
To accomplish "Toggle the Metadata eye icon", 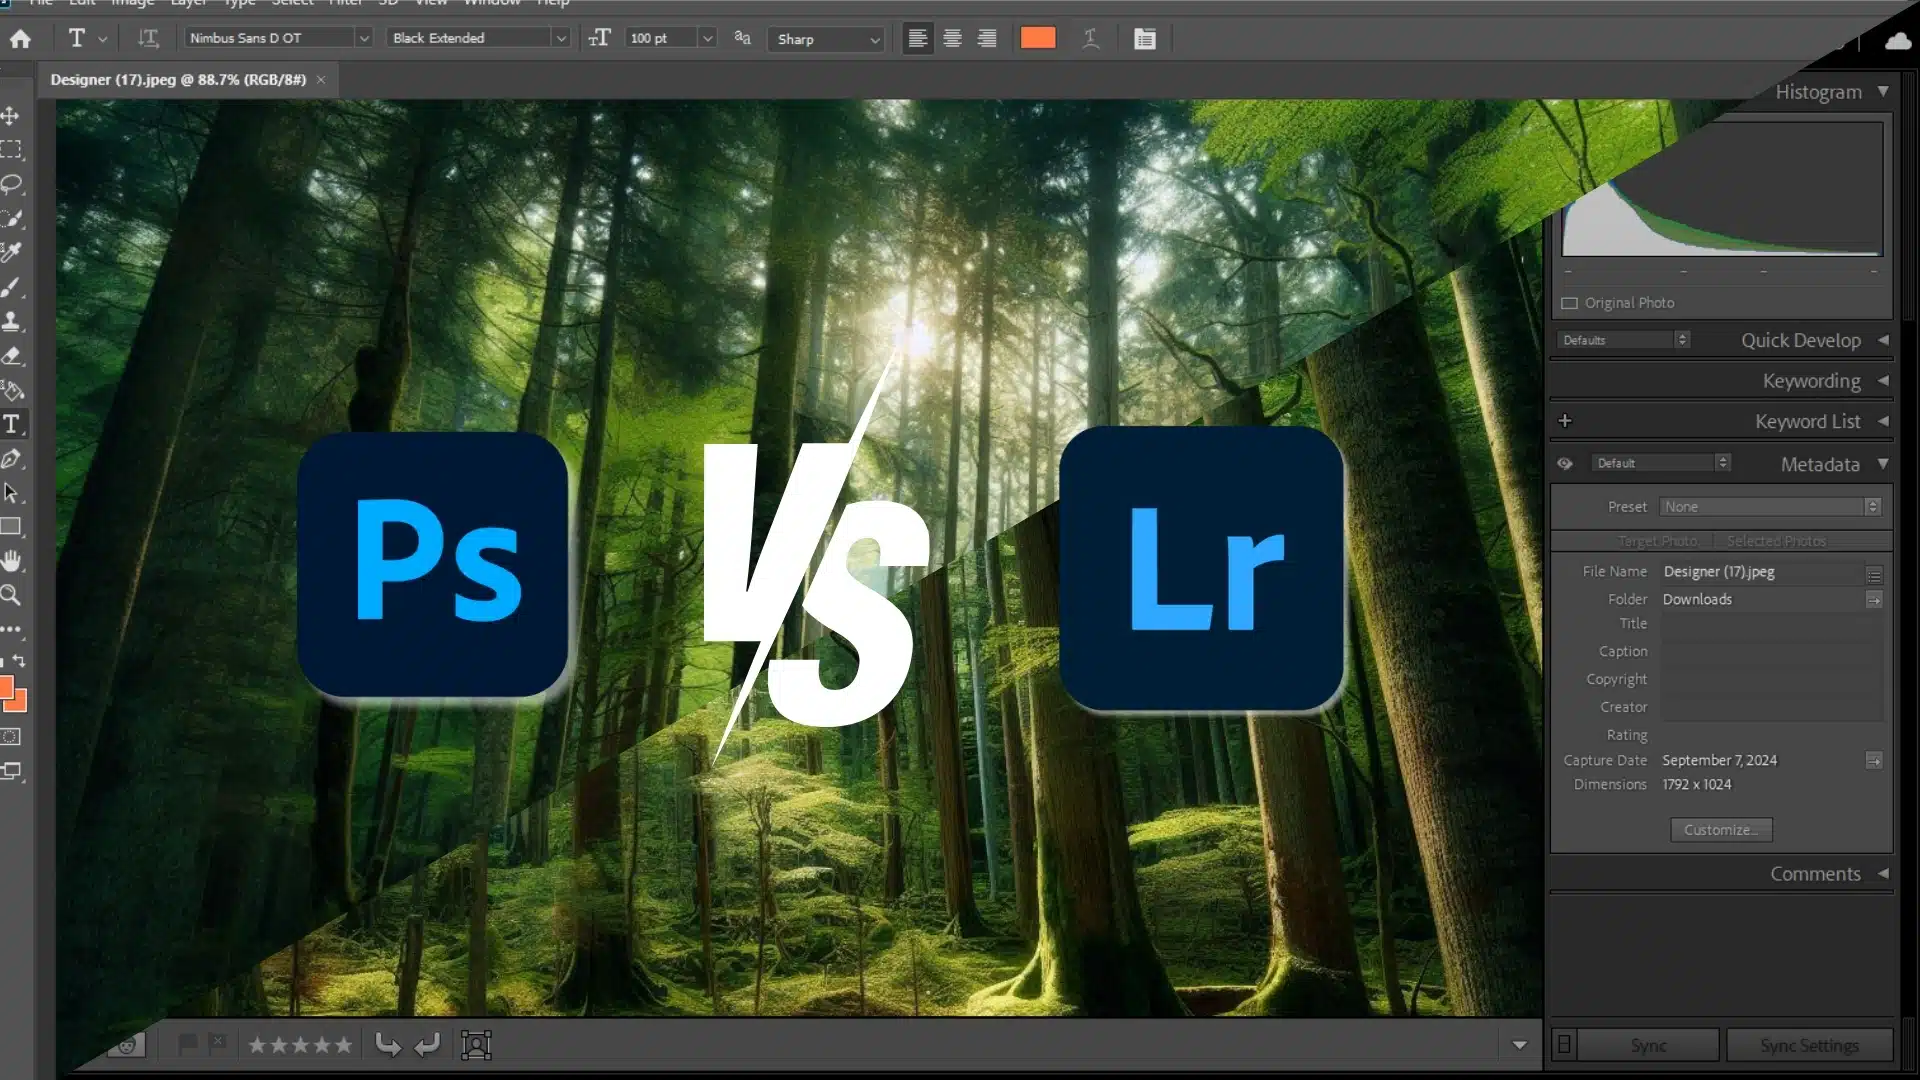I will (x=1565, y=463).
